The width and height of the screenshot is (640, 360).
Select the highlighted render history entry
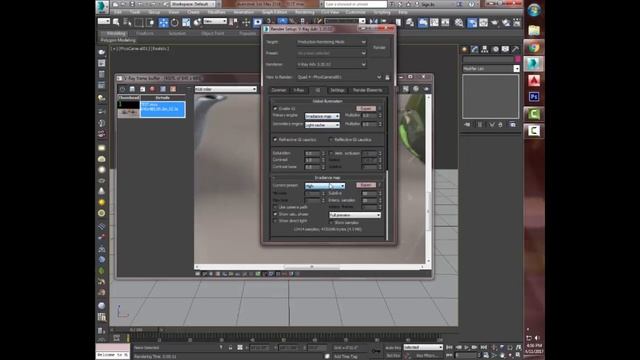click(162, 109)
